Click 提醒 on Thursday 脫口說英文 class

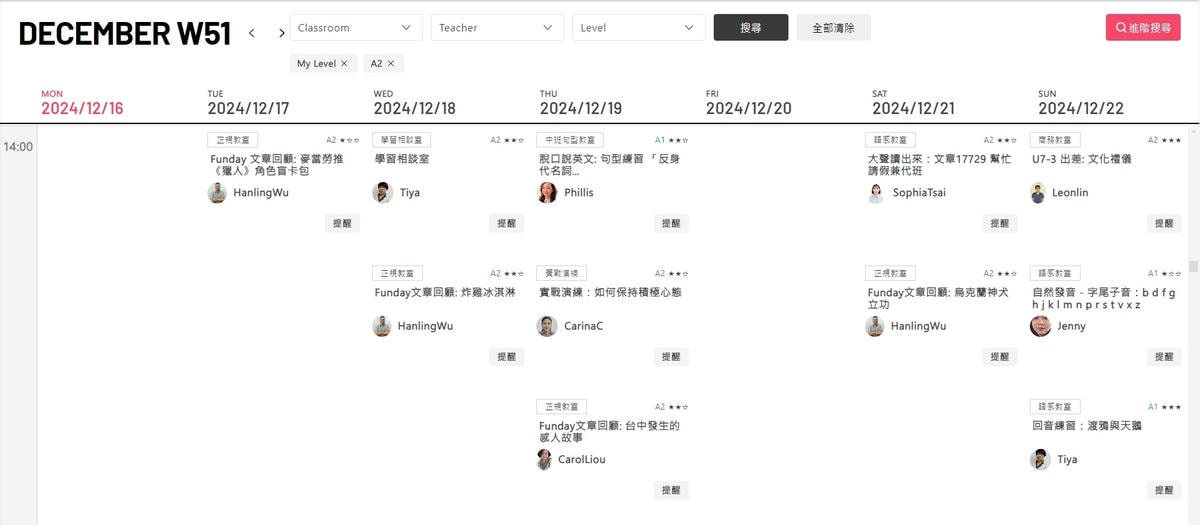coord(672,223)
